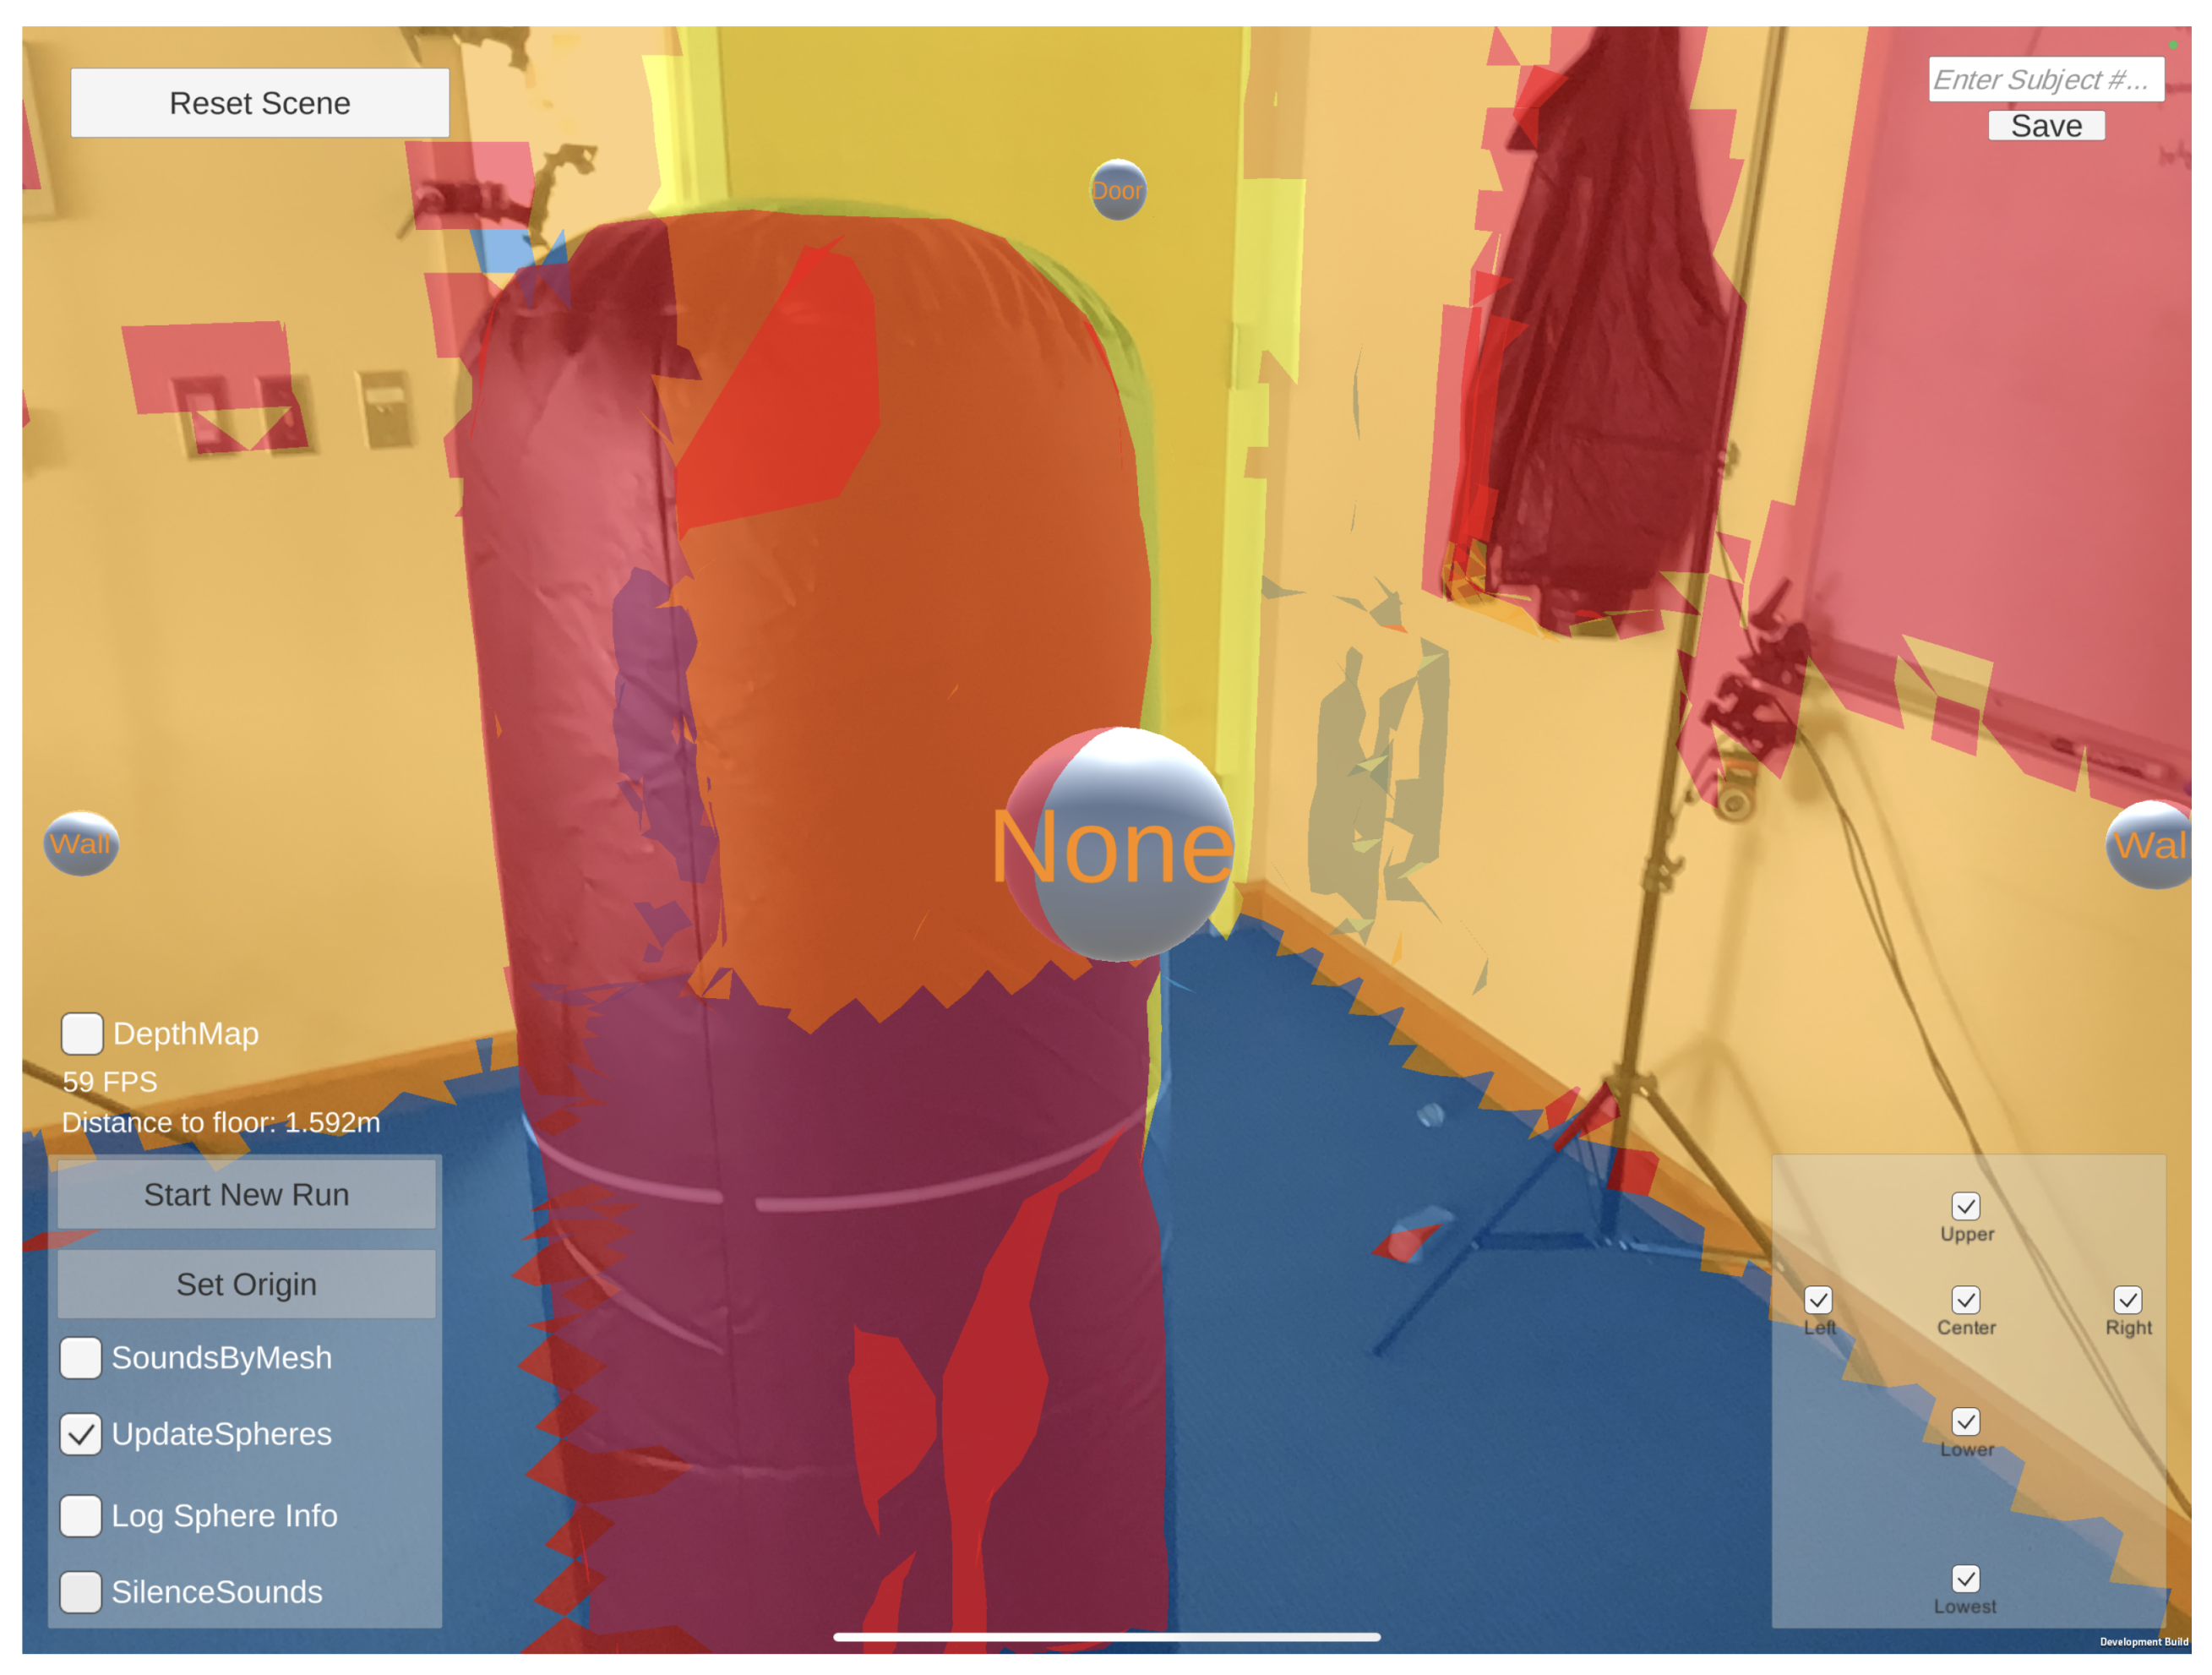This screenshot has width=2212, height=1675.
Task: Tap the Door label sphere
Action: (x=1117, y=189)
